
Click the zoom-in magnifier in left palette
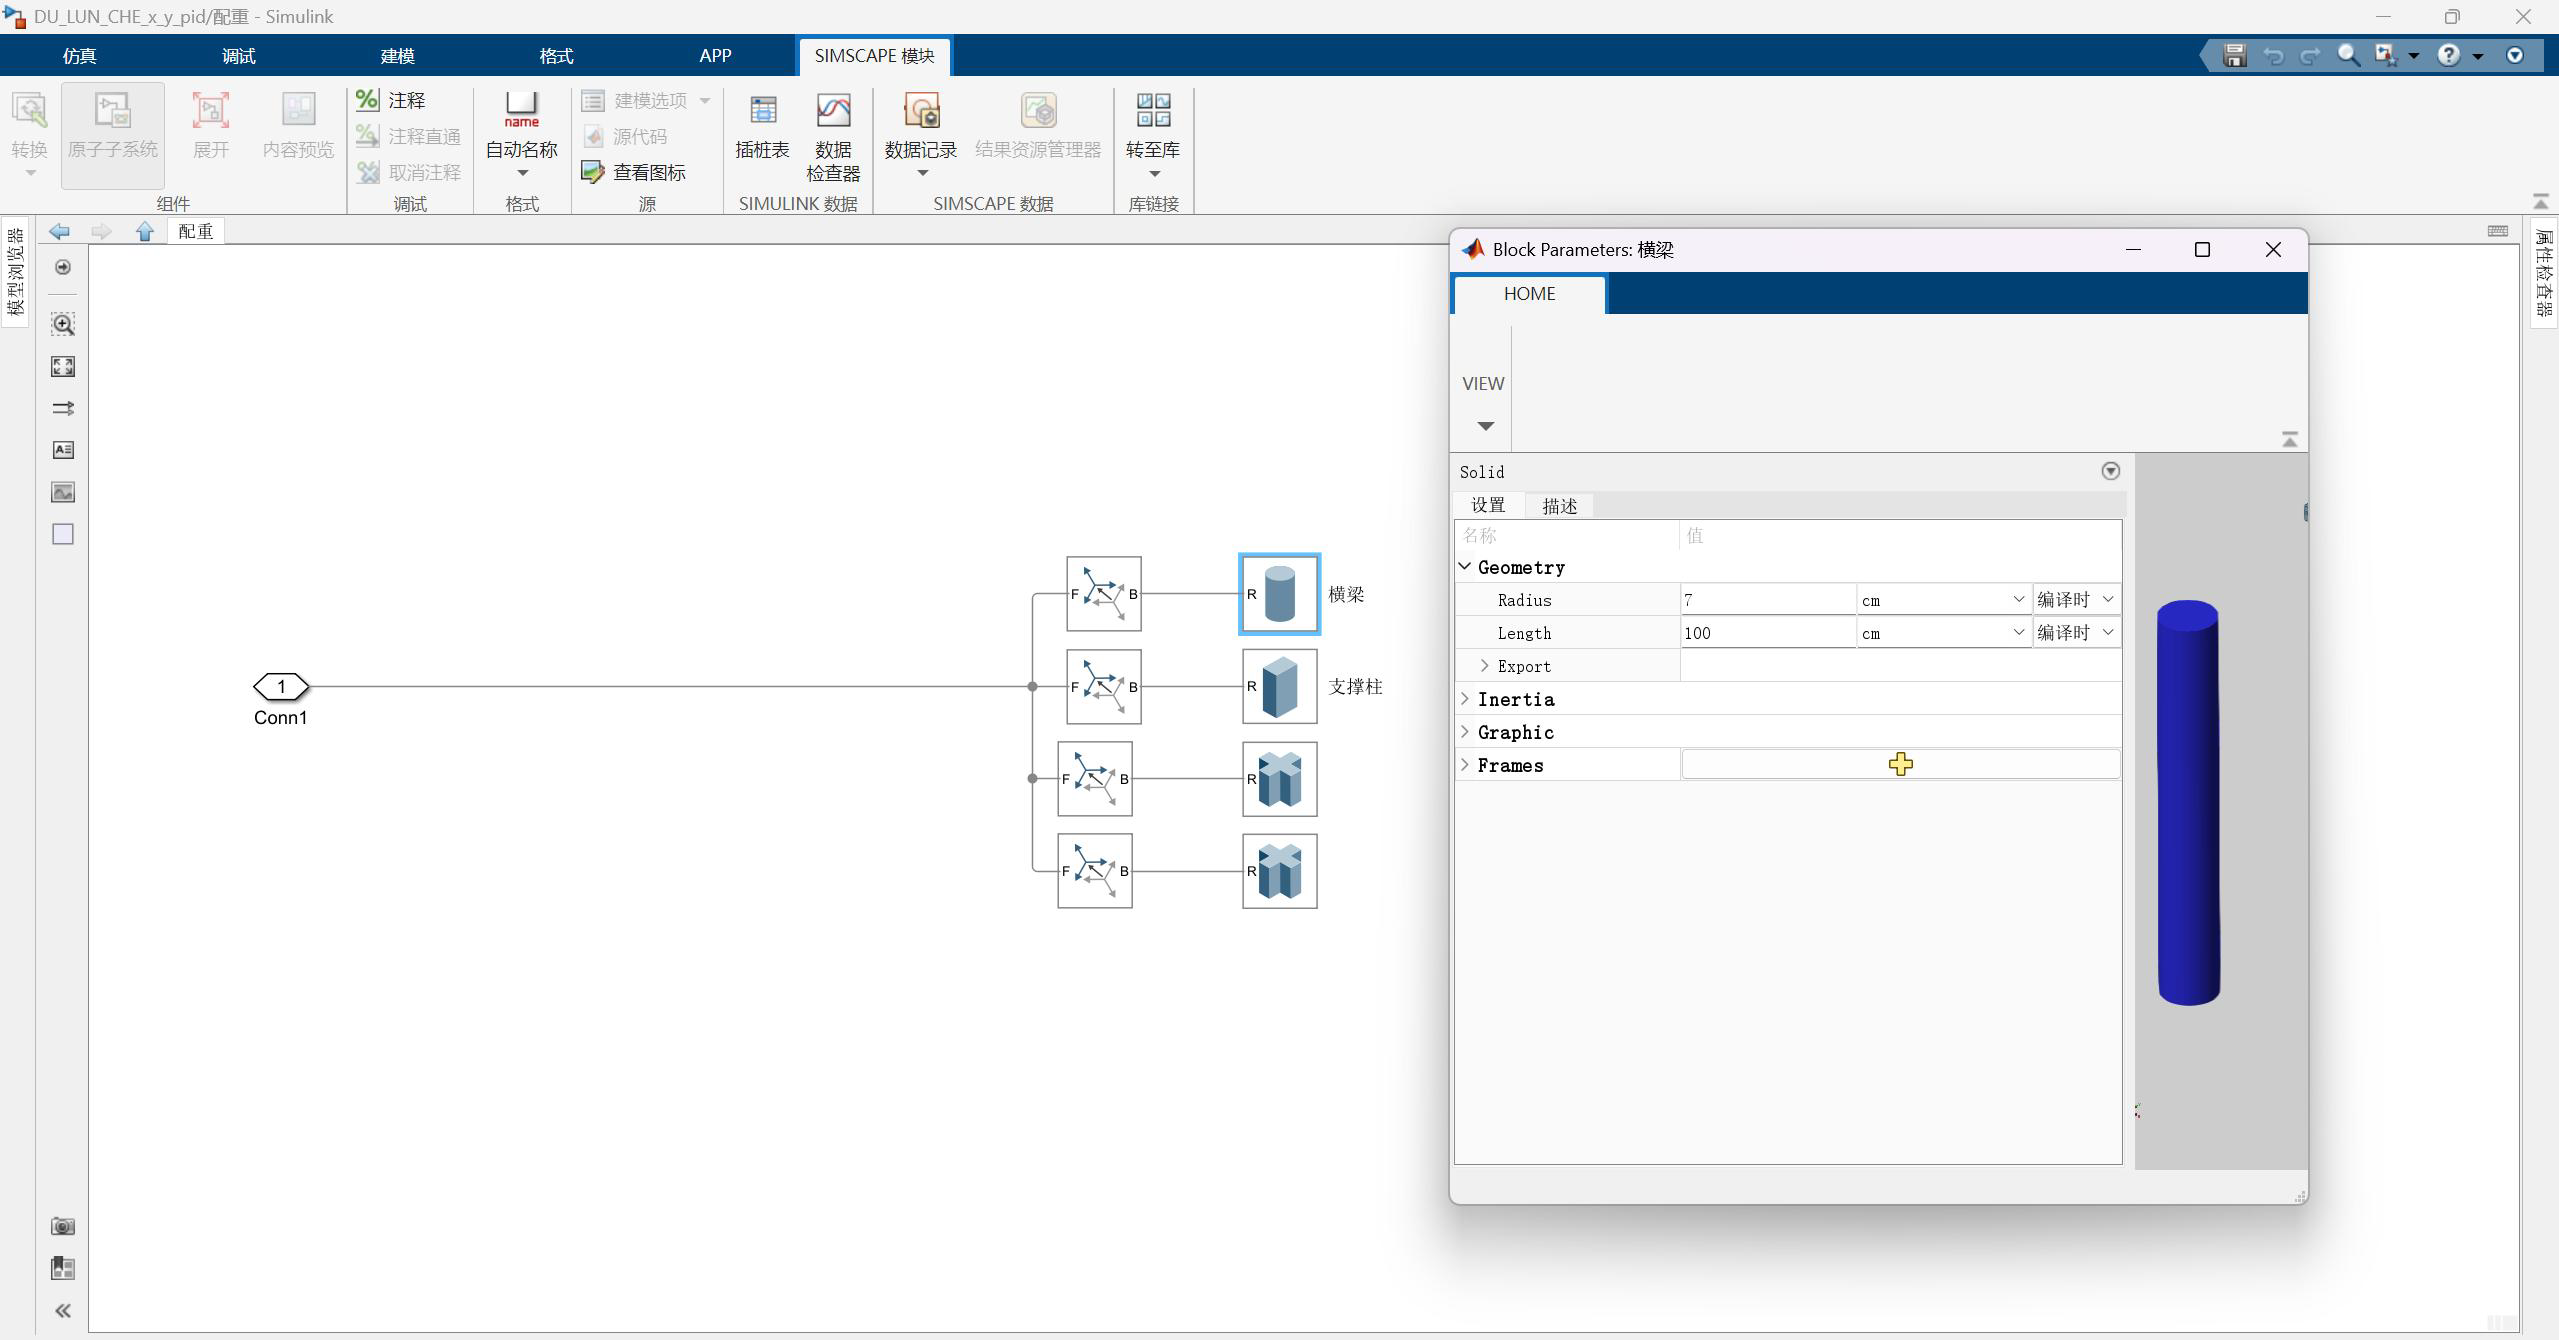[63, 324]
